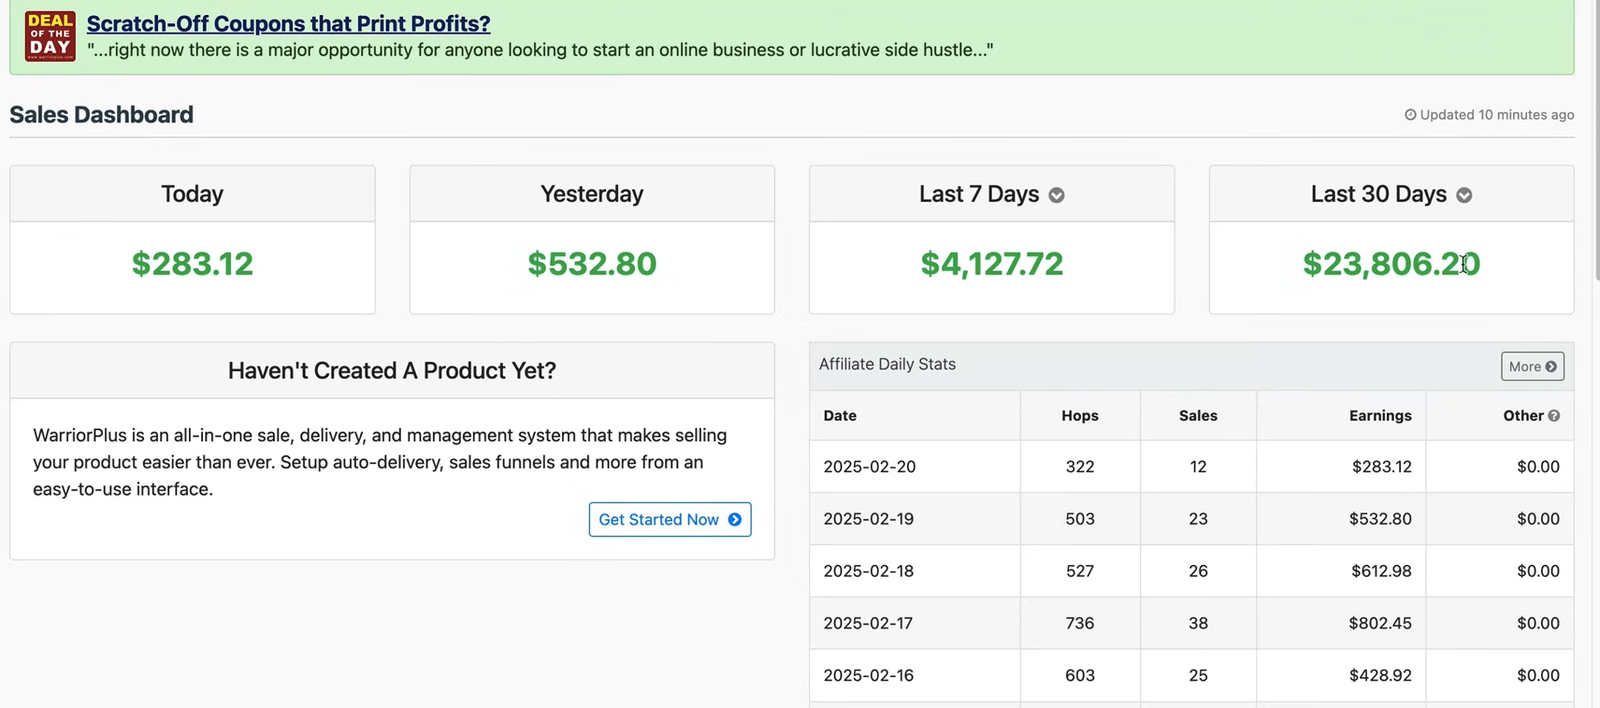This screenshot has height=708, width=1600.
Task: Select the 2025-02-17 row date
Action: click(x=868, y=623)
